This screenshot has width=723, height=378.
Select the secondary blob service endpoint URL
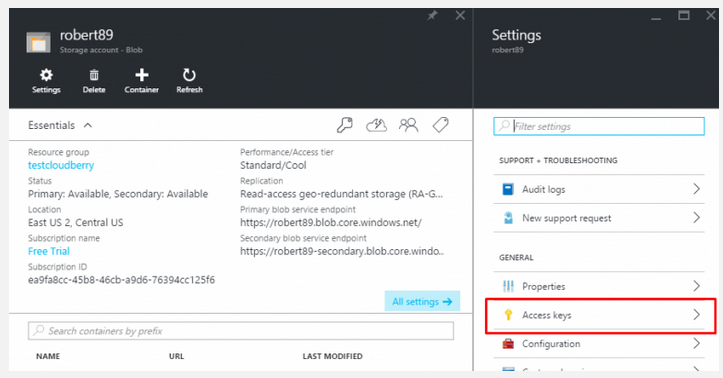click(x=342, y=251)
